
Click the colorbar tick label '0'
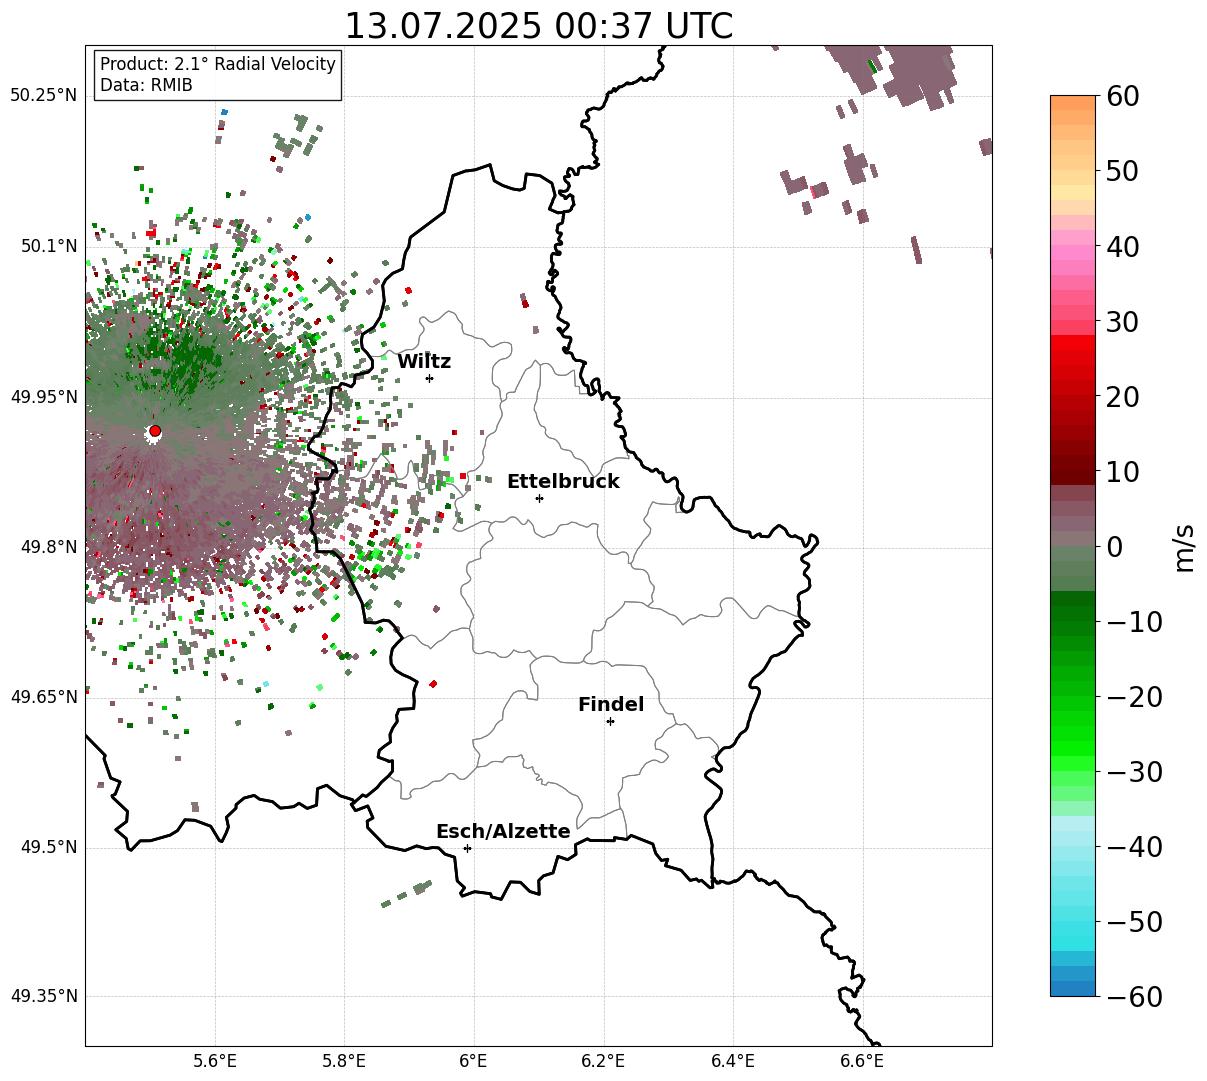click(x=1115, y=547)
